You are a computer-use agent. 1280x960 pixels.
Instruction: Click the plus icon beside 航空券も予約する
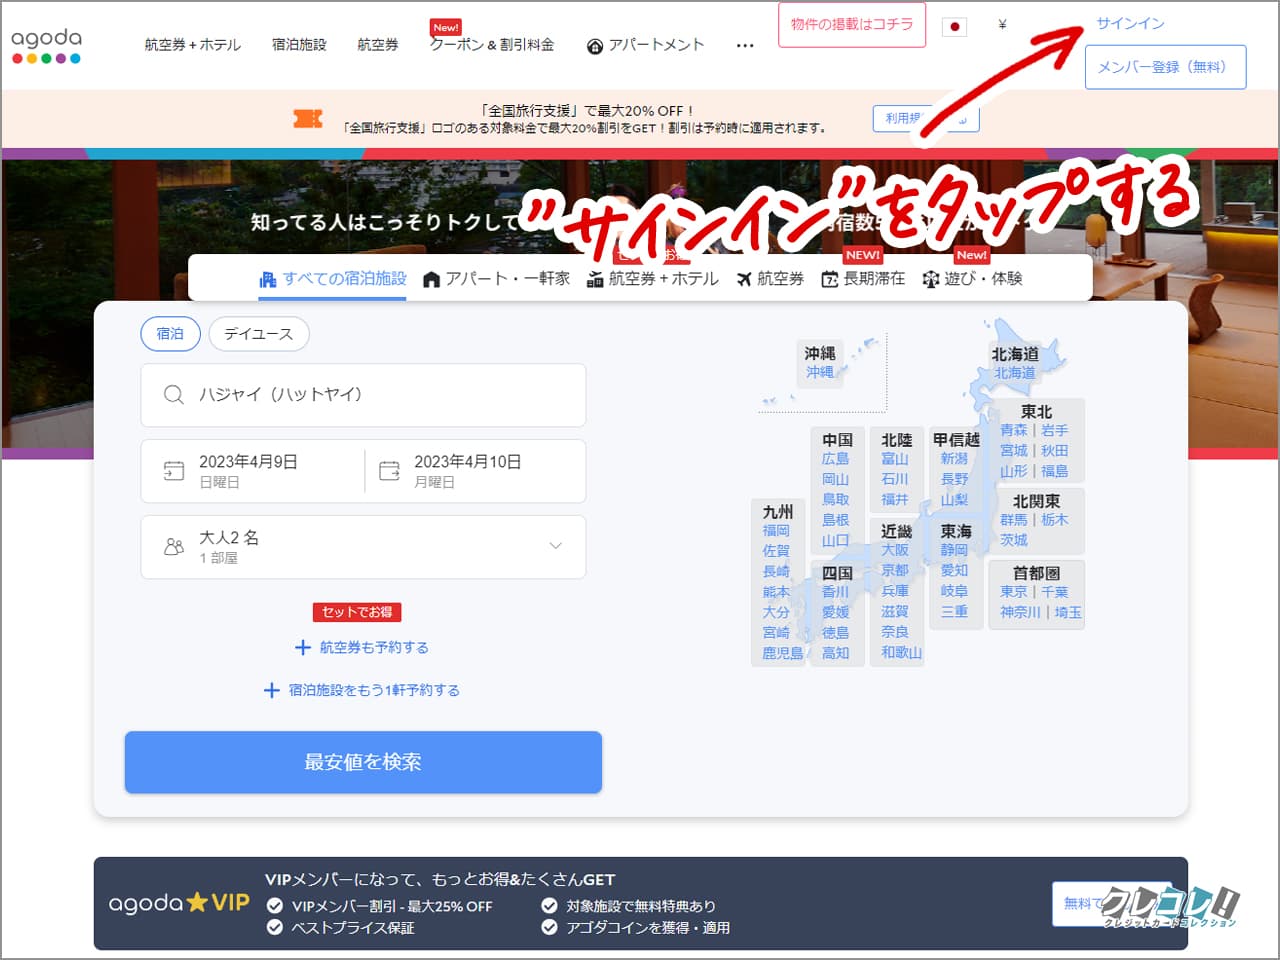click(x=303, y=648)
